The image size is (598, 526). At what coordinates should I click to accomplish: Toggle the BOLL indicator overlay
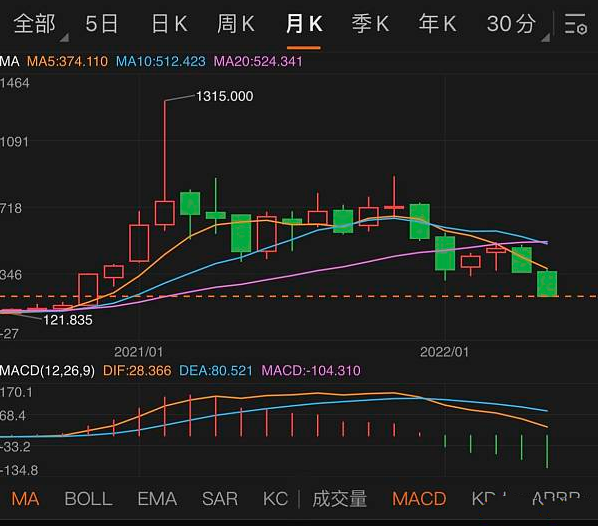tap(88, 499)
